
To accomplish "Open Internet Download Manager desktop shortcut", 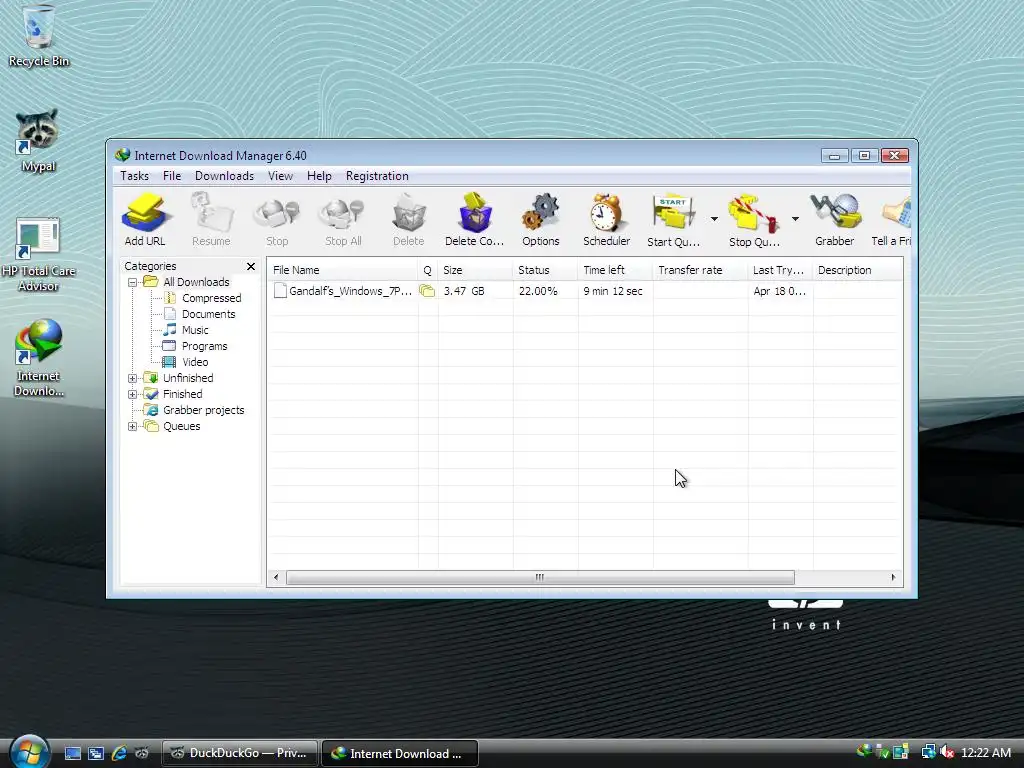I will coord(39,357).
